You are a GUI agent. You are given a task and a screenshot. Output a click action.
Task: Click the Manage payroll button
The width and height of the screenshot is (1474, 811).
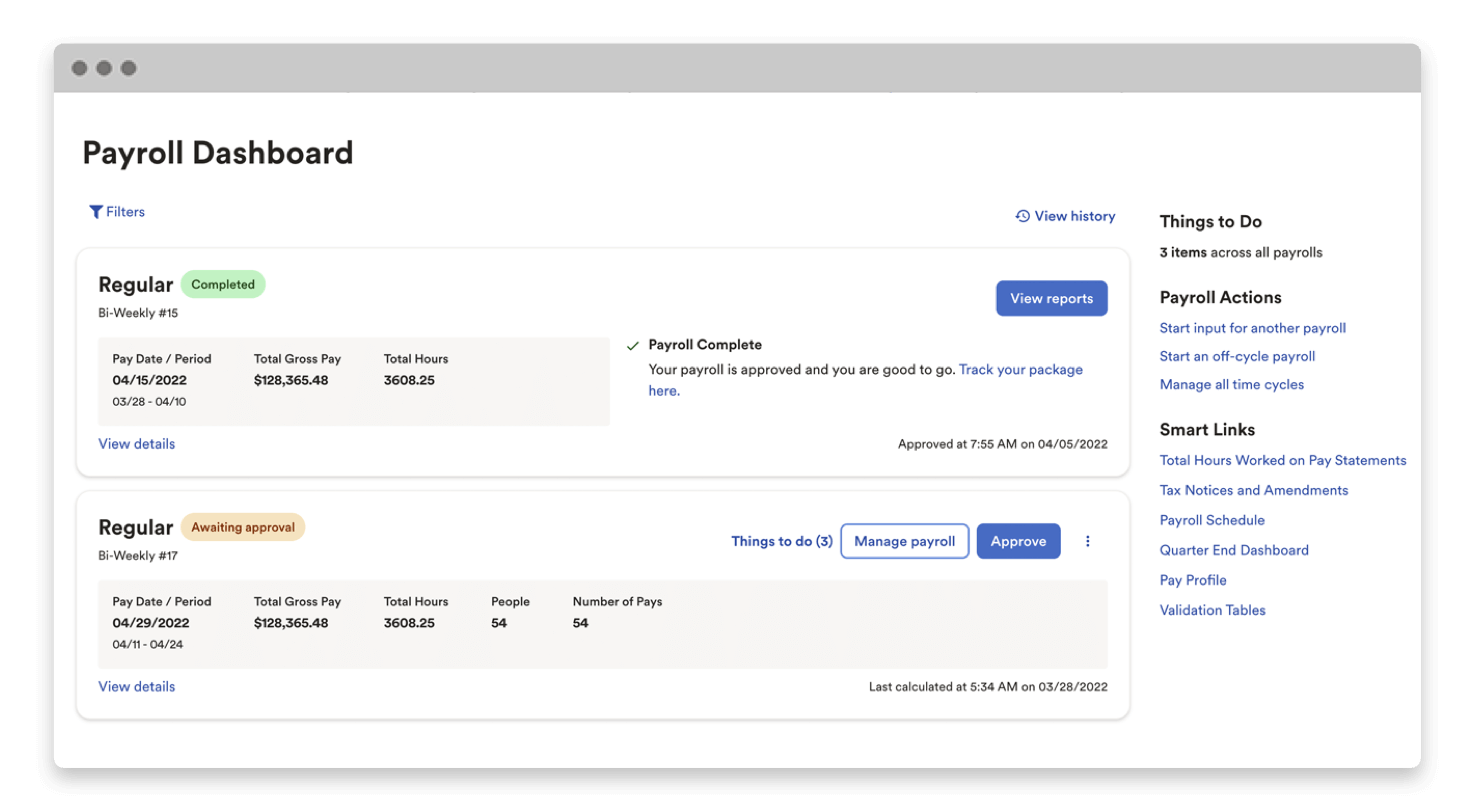904,540
